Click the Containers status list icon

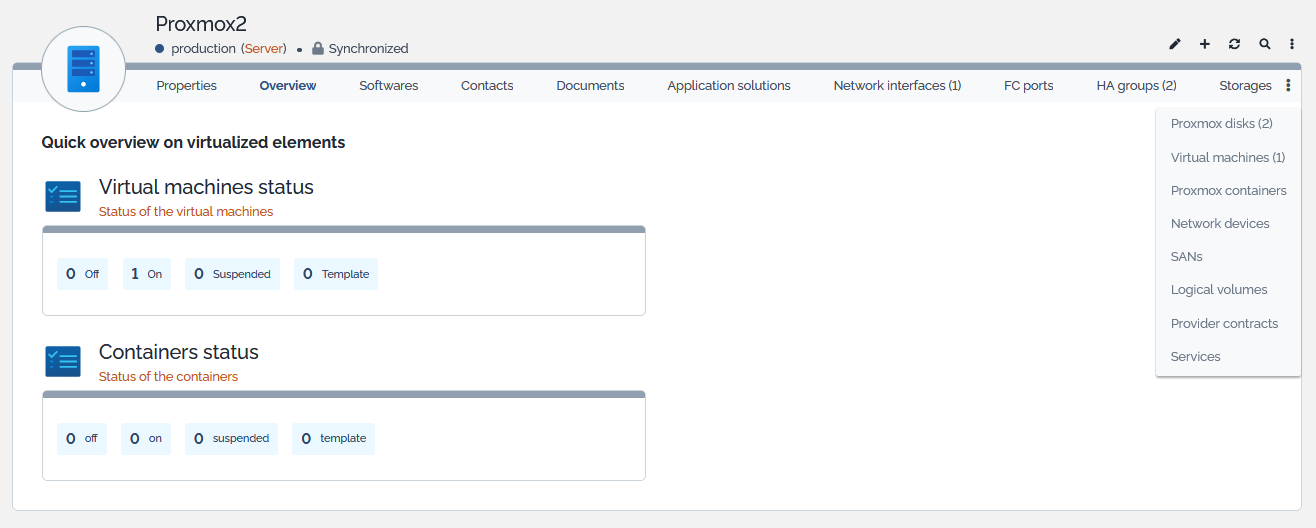[63, 362]
